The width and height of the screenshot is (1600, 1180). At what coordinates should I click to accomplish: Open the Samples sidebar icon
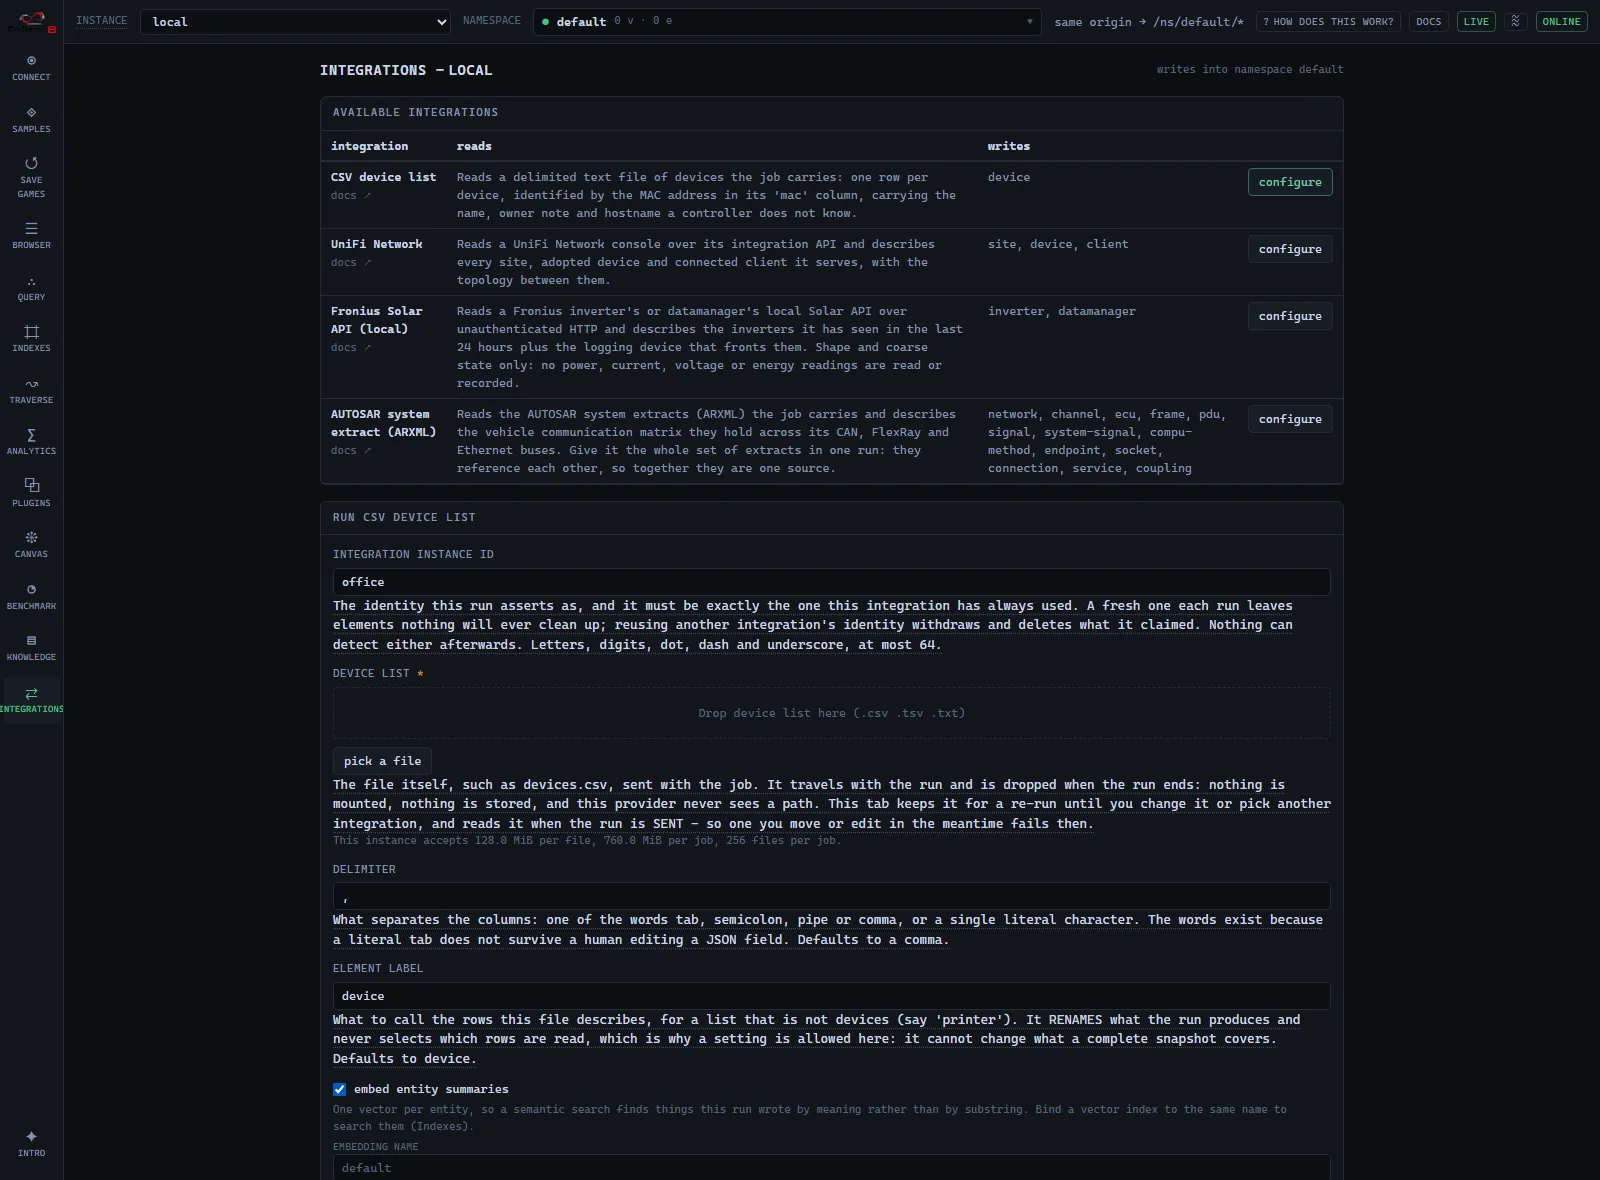[x=31, y=120]
